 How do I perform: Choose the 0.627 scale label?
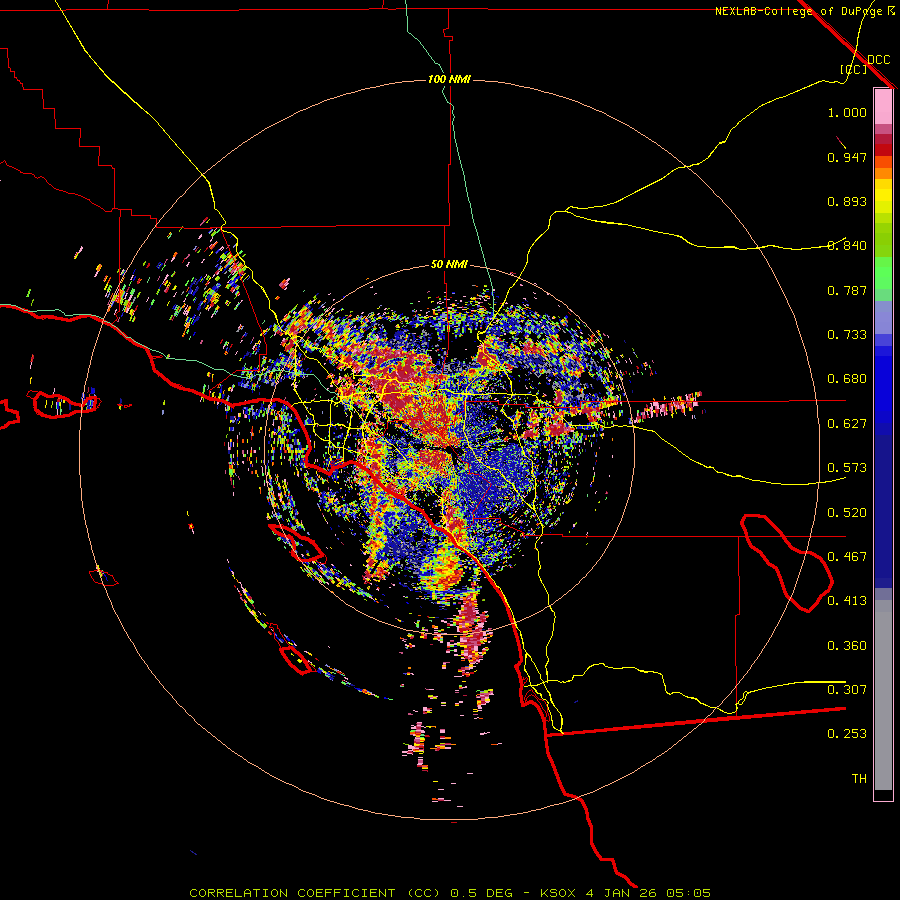pyautogui.click(x=847, y=424)
